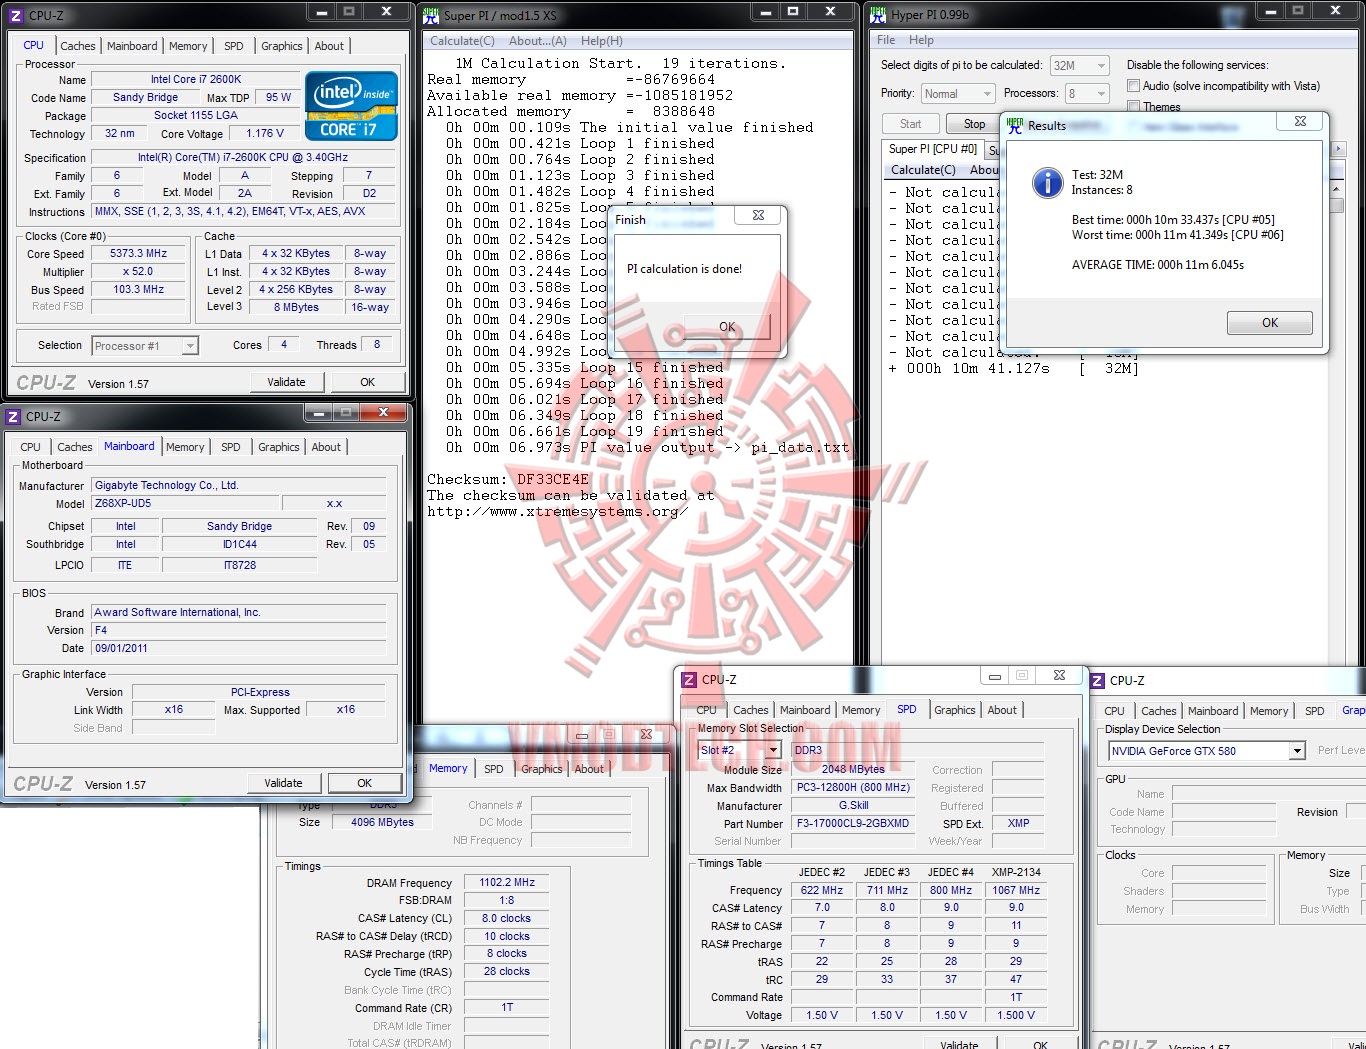Image resolution: width=1366 pixels, height=1049 pixels.
Task: Click Validate in the CPU-Z CPU window
Action: point(286,382)
